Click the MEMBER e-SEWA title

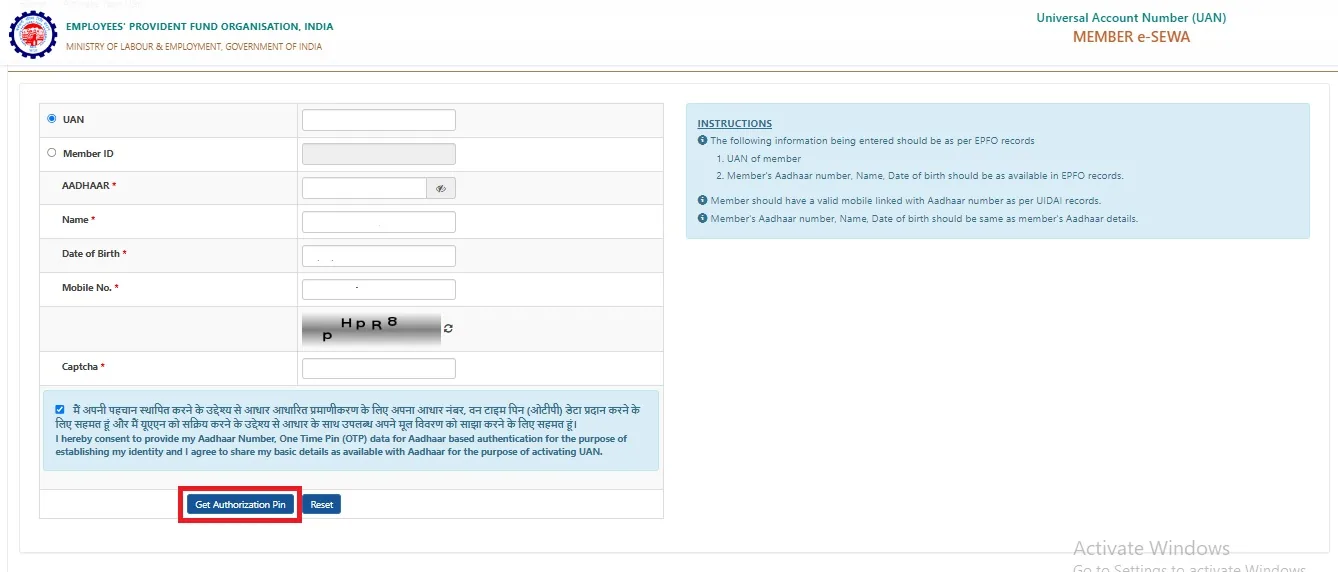point(1131,37)
